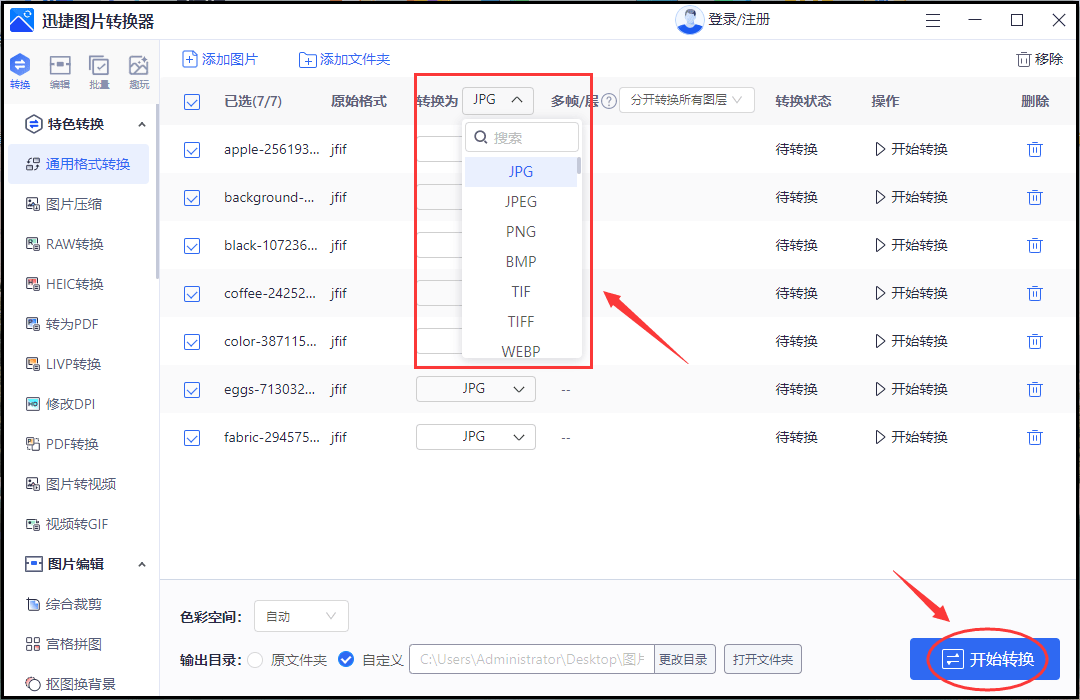Uncheck the black-107236 checkbox

[x=192, y=246]
